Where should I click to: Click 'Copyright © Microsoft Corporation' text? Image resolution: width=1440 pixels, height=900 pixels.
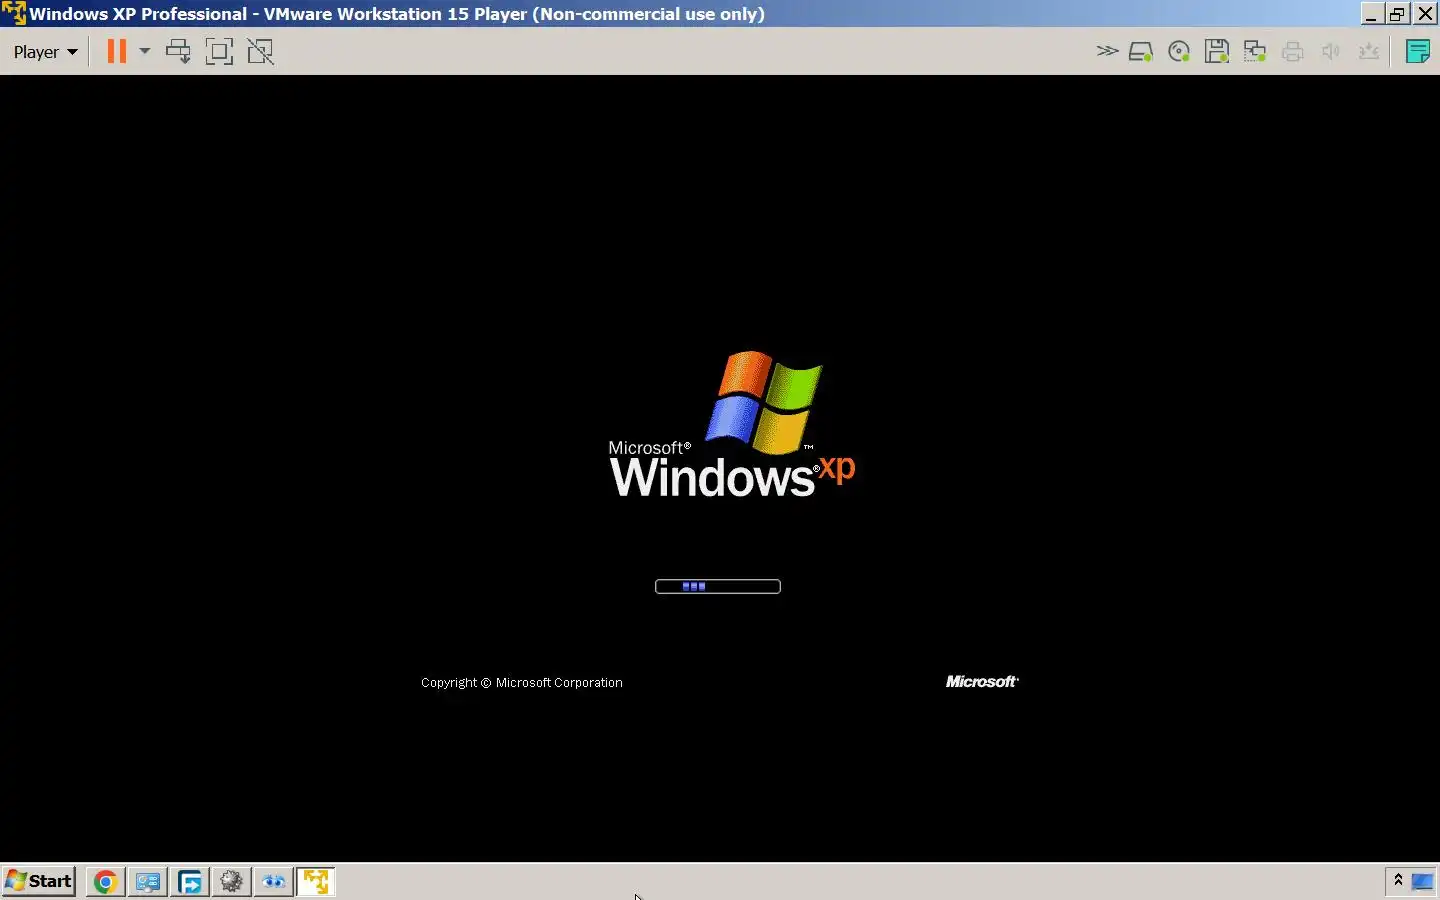tap(522, 683)
